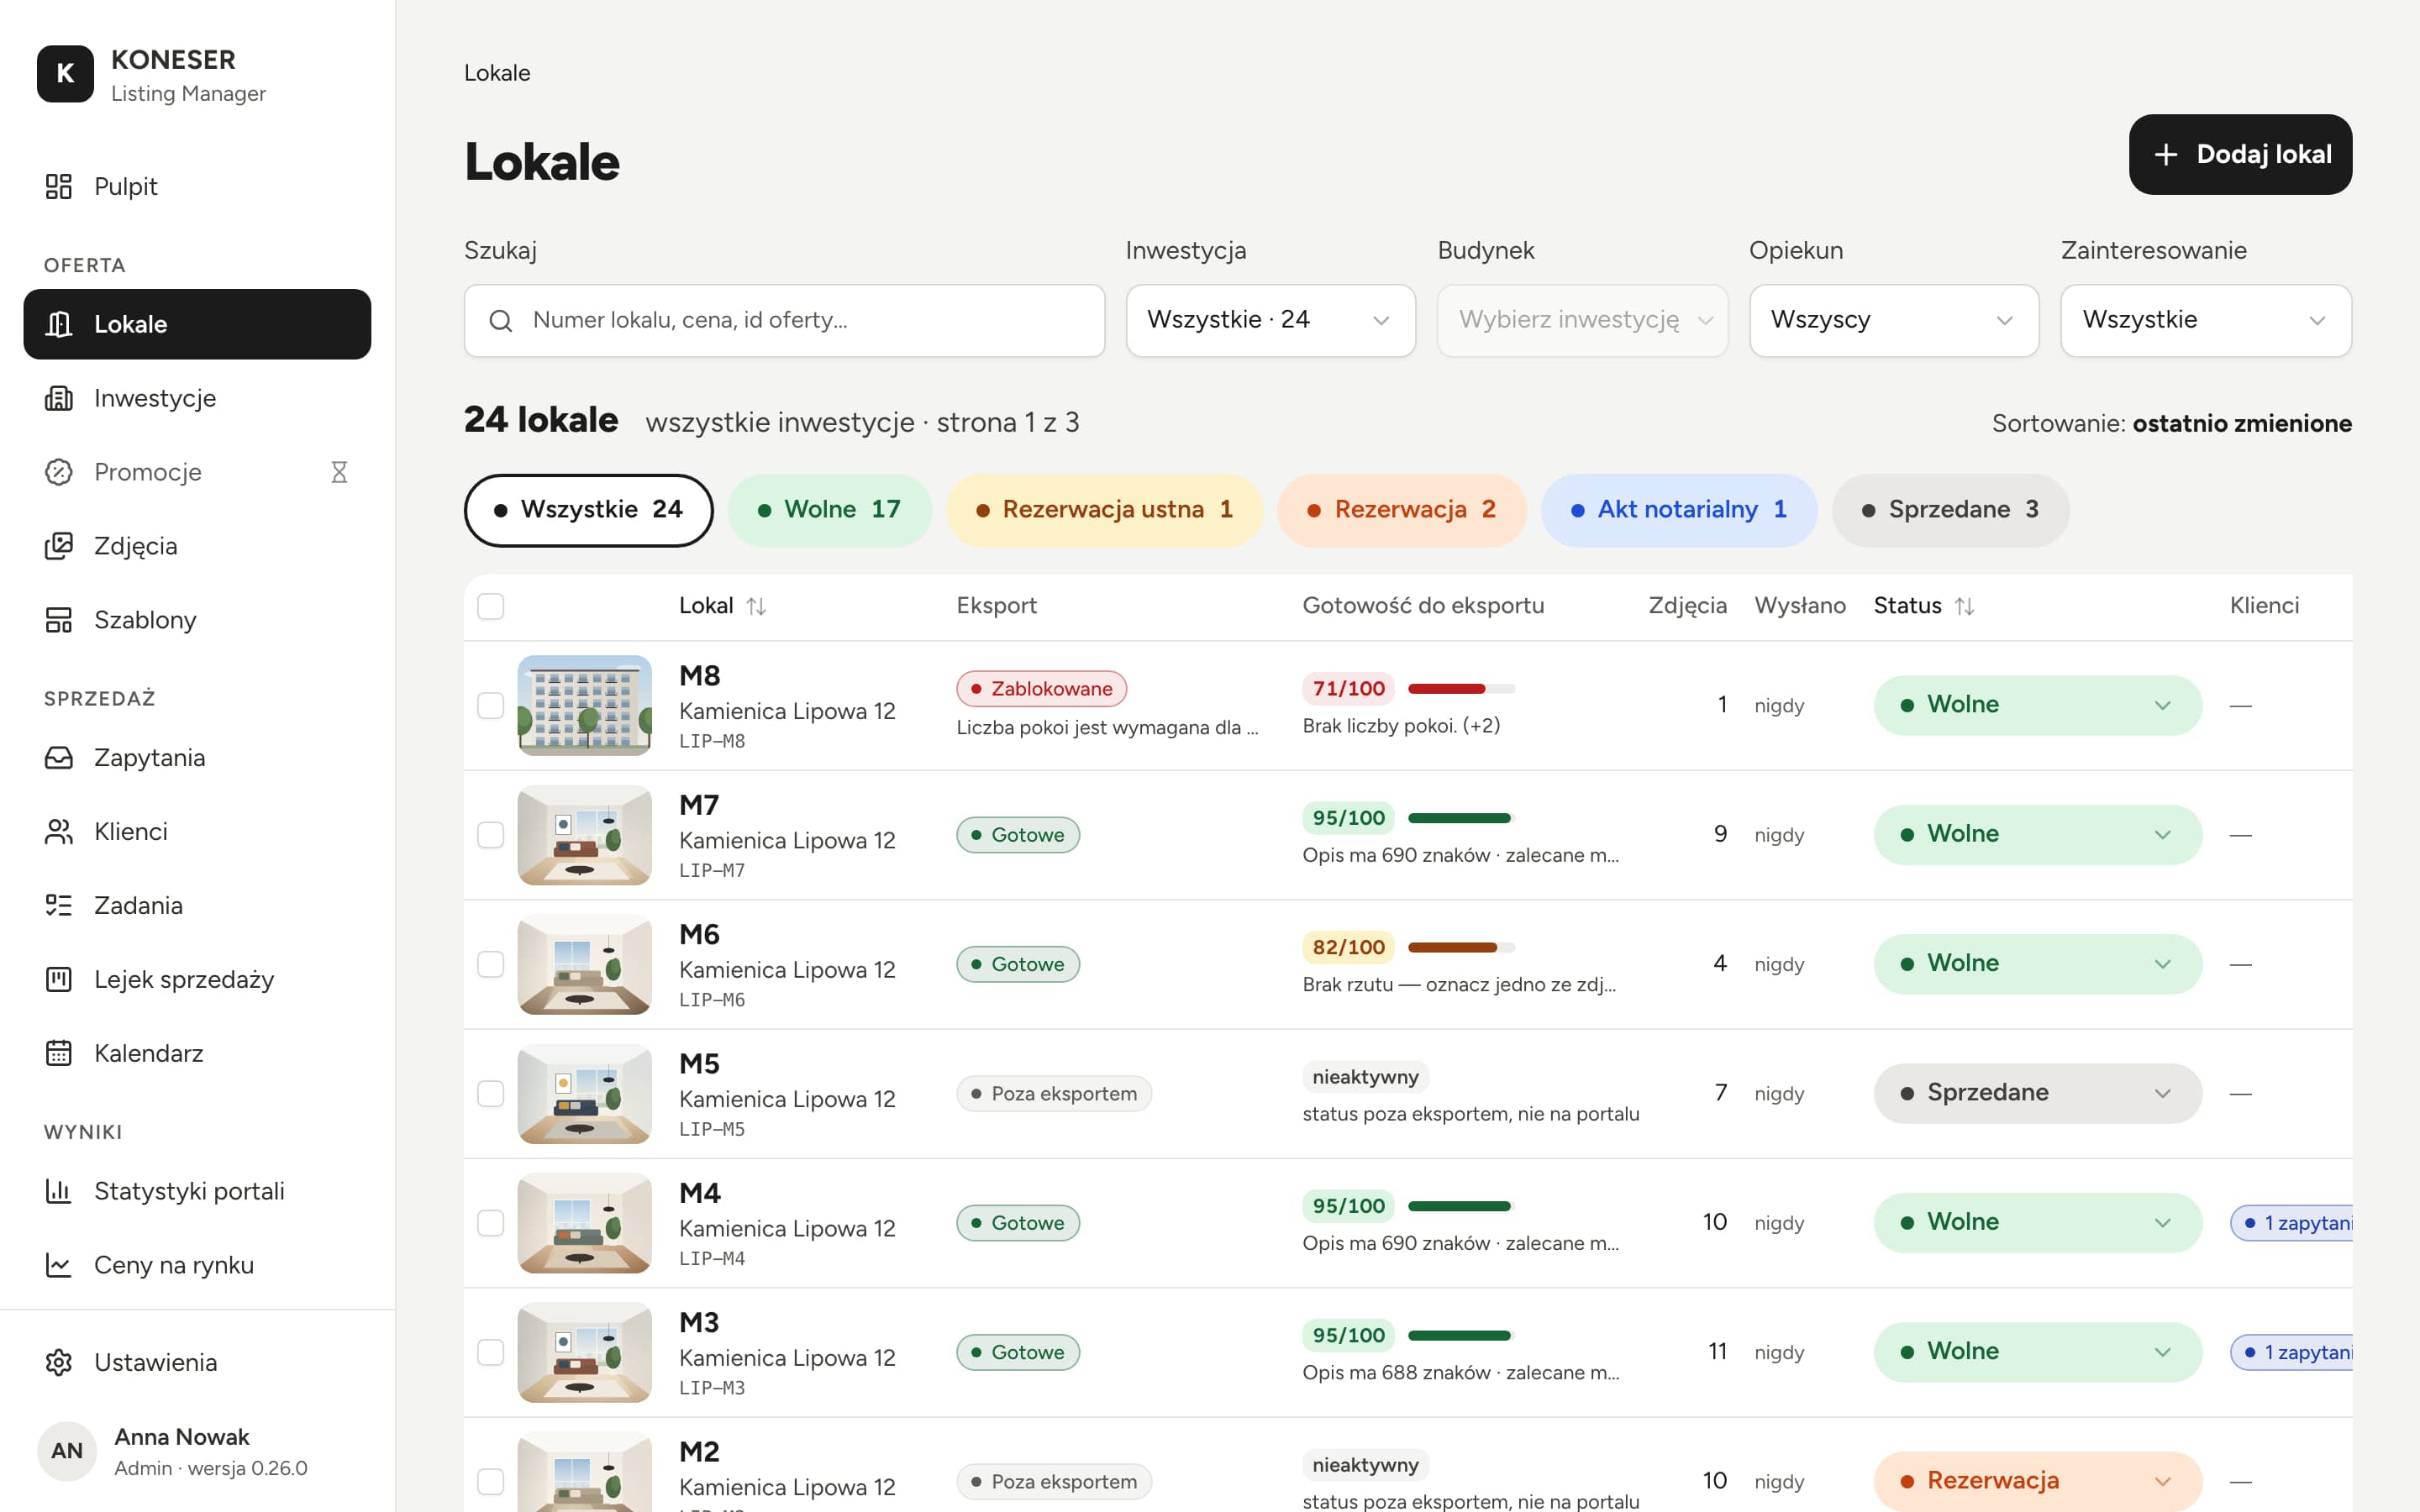The width and height of the screenshot is (2420, 1512).
Task: Select the Wolne 17 filter tab
Action: click(x=830, y=511)
